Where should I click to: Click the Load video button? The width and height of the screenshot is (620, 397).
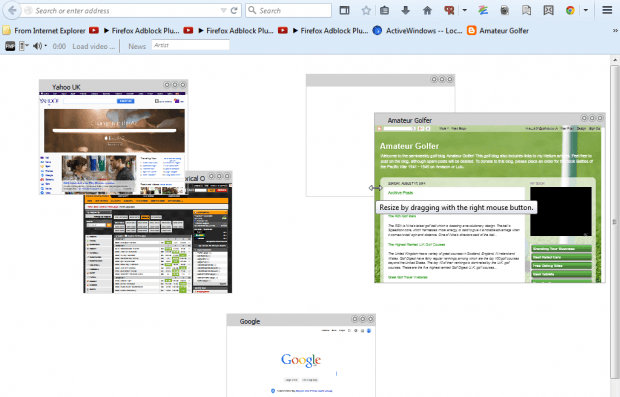coord(94,46)
